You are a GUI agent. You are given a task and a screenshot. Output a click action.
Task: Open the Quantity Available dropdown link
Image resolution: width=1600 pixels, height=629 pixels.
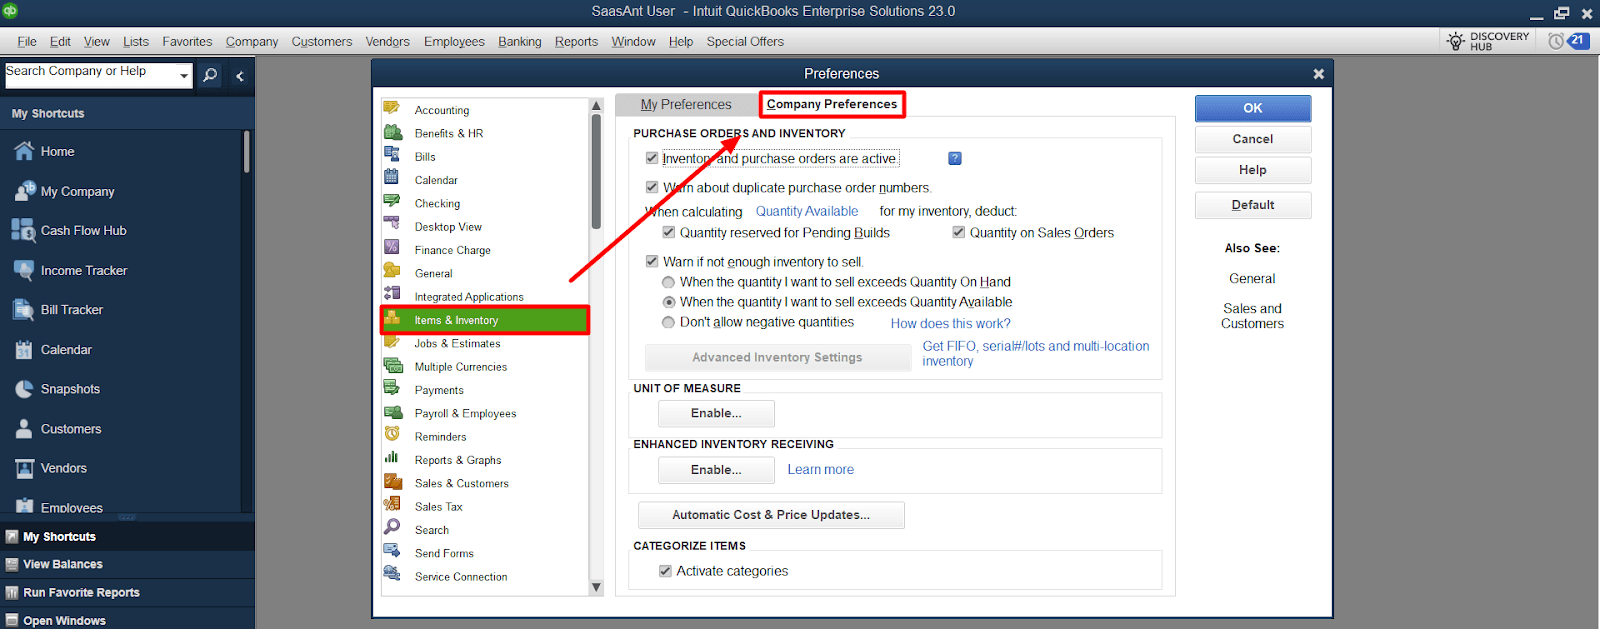807,211
